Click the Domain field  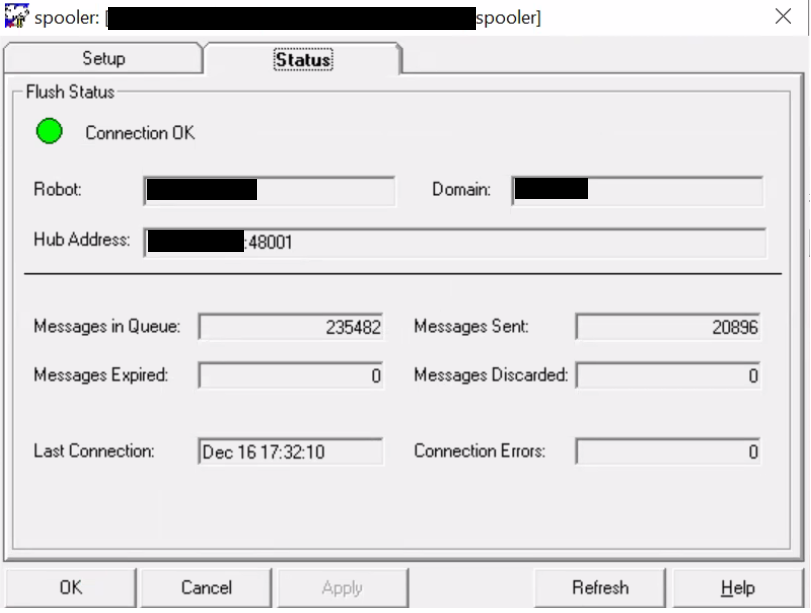click(637, 190)
